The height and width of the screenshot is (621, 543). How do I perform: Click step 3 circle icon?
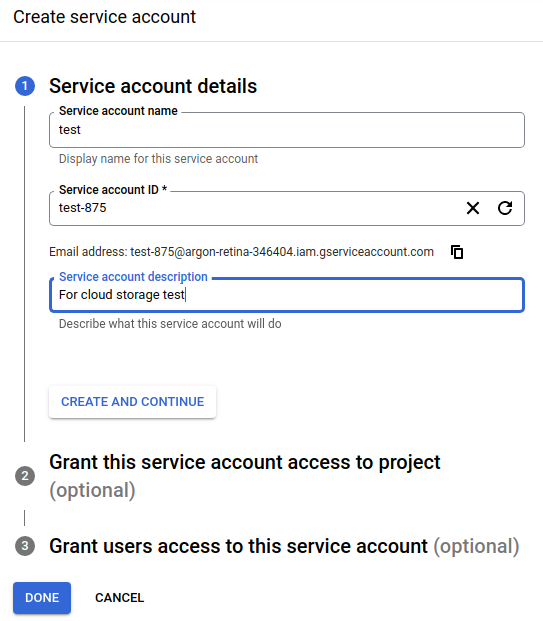click(25, 546)
